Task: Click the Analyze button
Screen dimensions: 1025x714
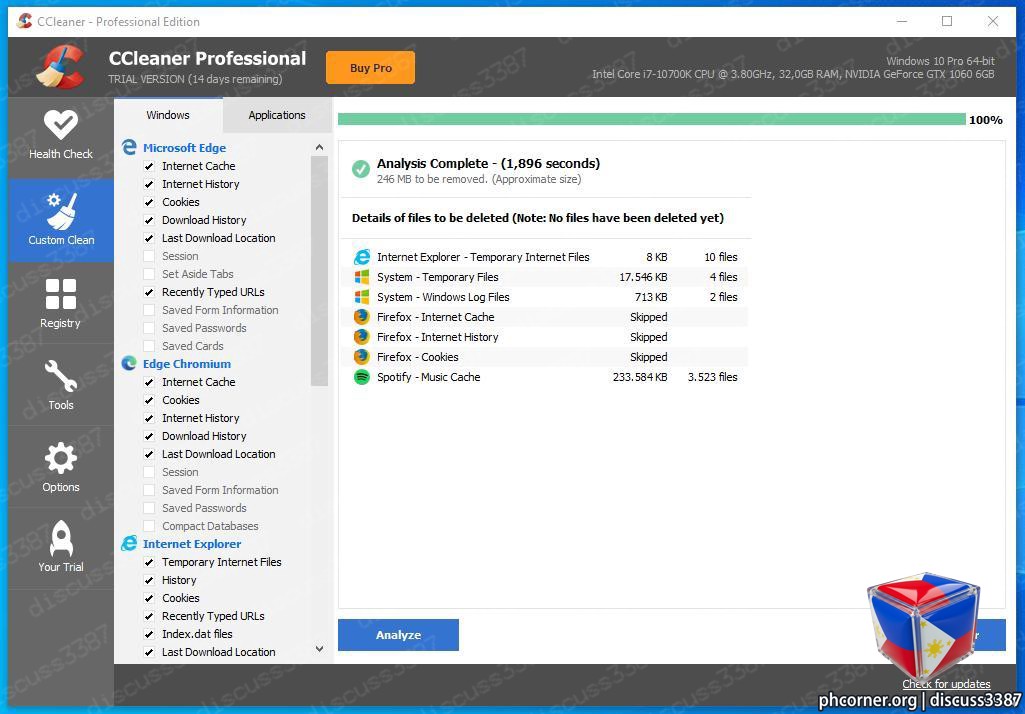Action: [x=398, y=635]
